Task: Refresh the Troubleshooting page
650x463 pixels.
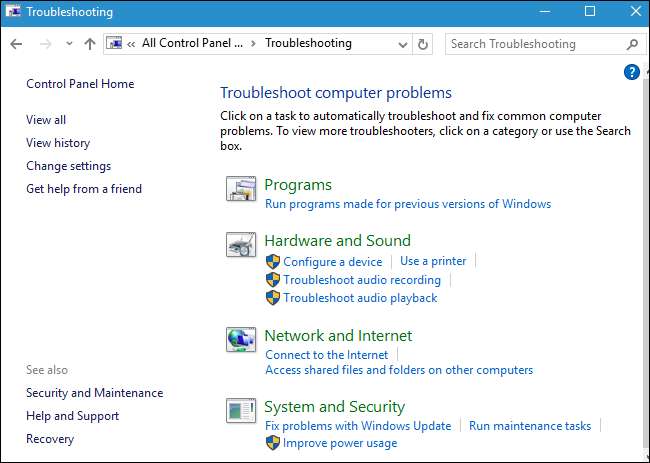Action: coord(422,44)
